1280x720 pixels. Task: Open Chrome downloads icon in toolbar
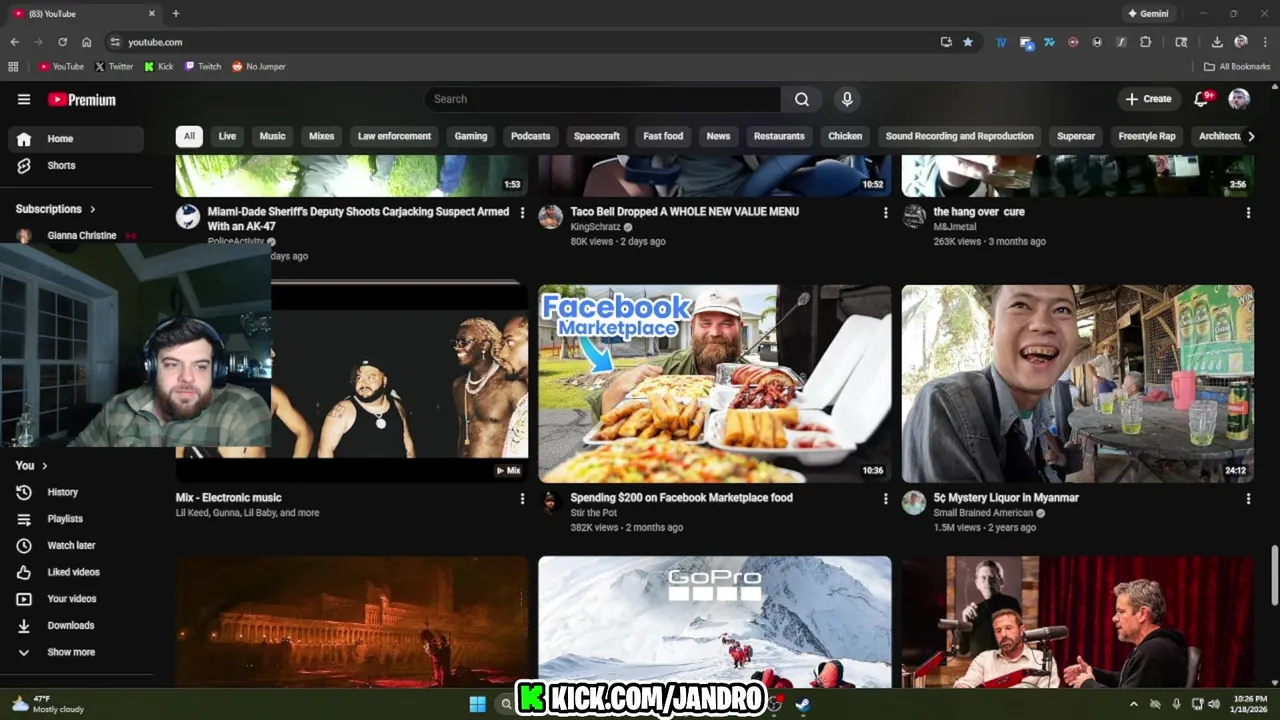click(1217, 42)
